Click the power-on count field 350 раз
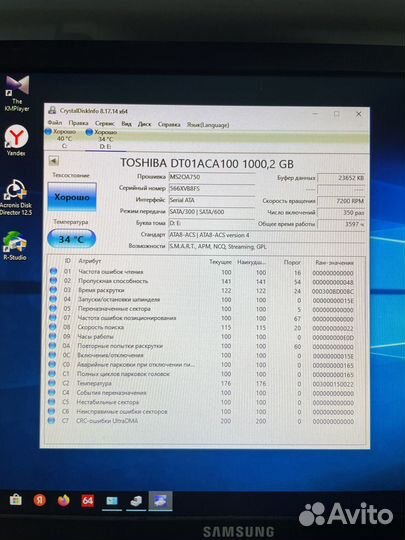Screen dimensions: 405x540 [x=341, y=212]
